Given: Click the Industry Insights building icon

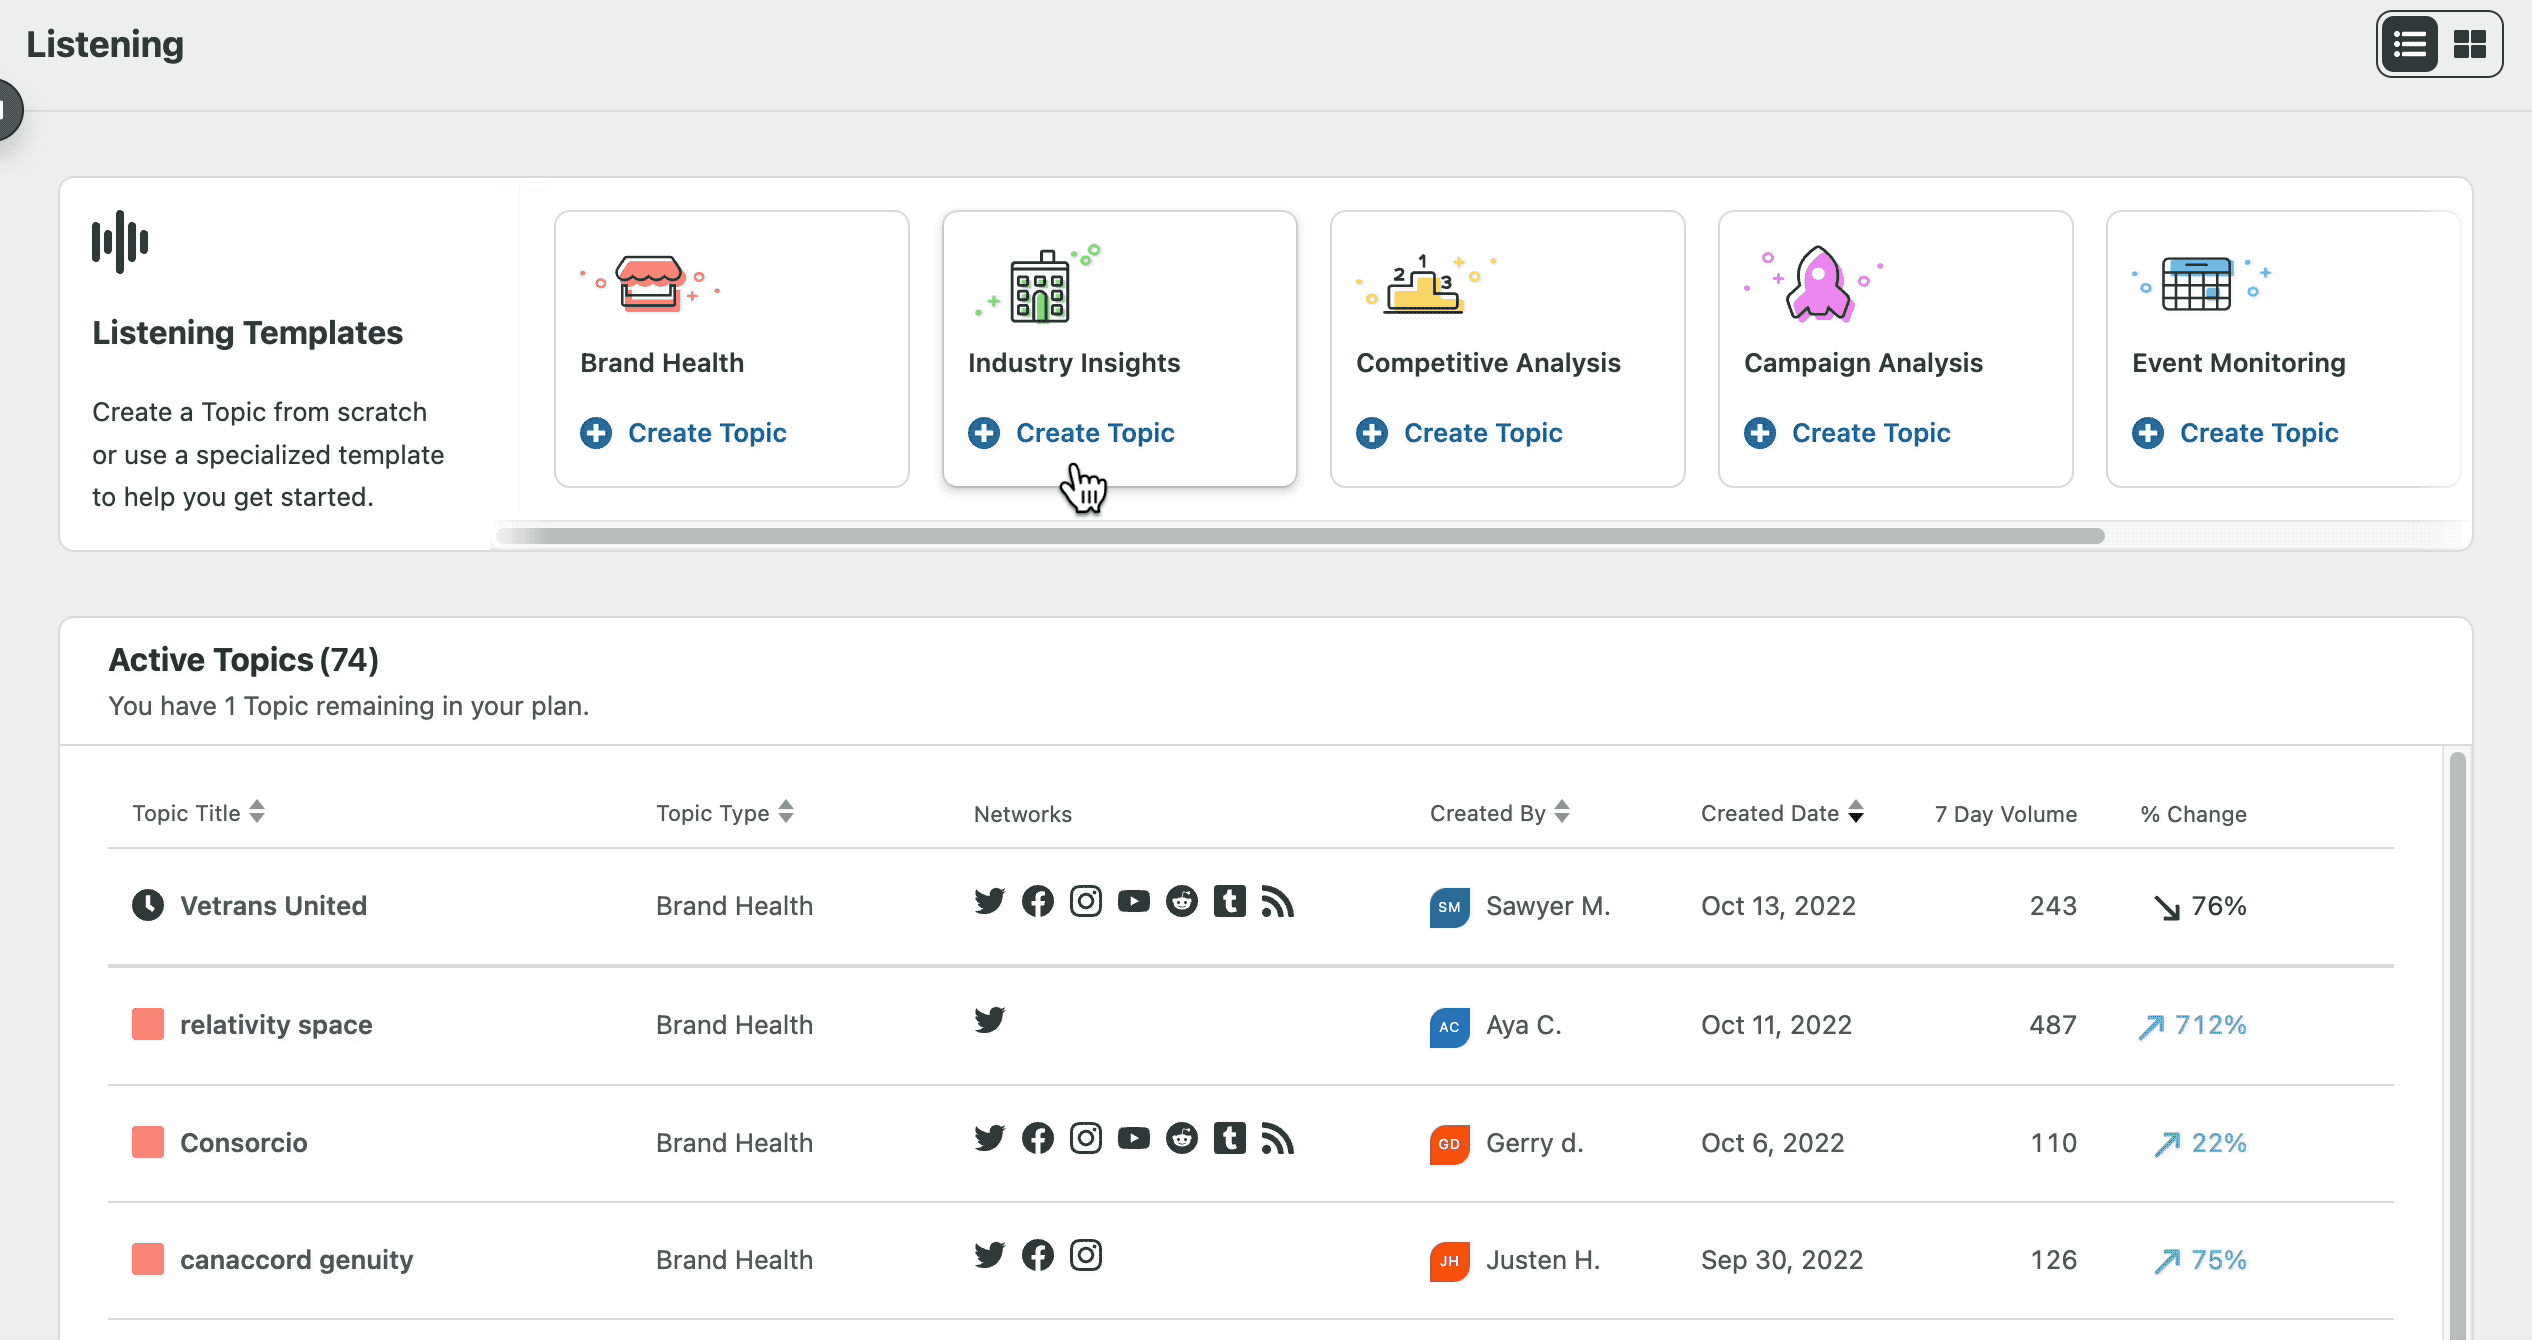Looking at the screenshot, I should pyautogui.click(x=1039, y=284).
